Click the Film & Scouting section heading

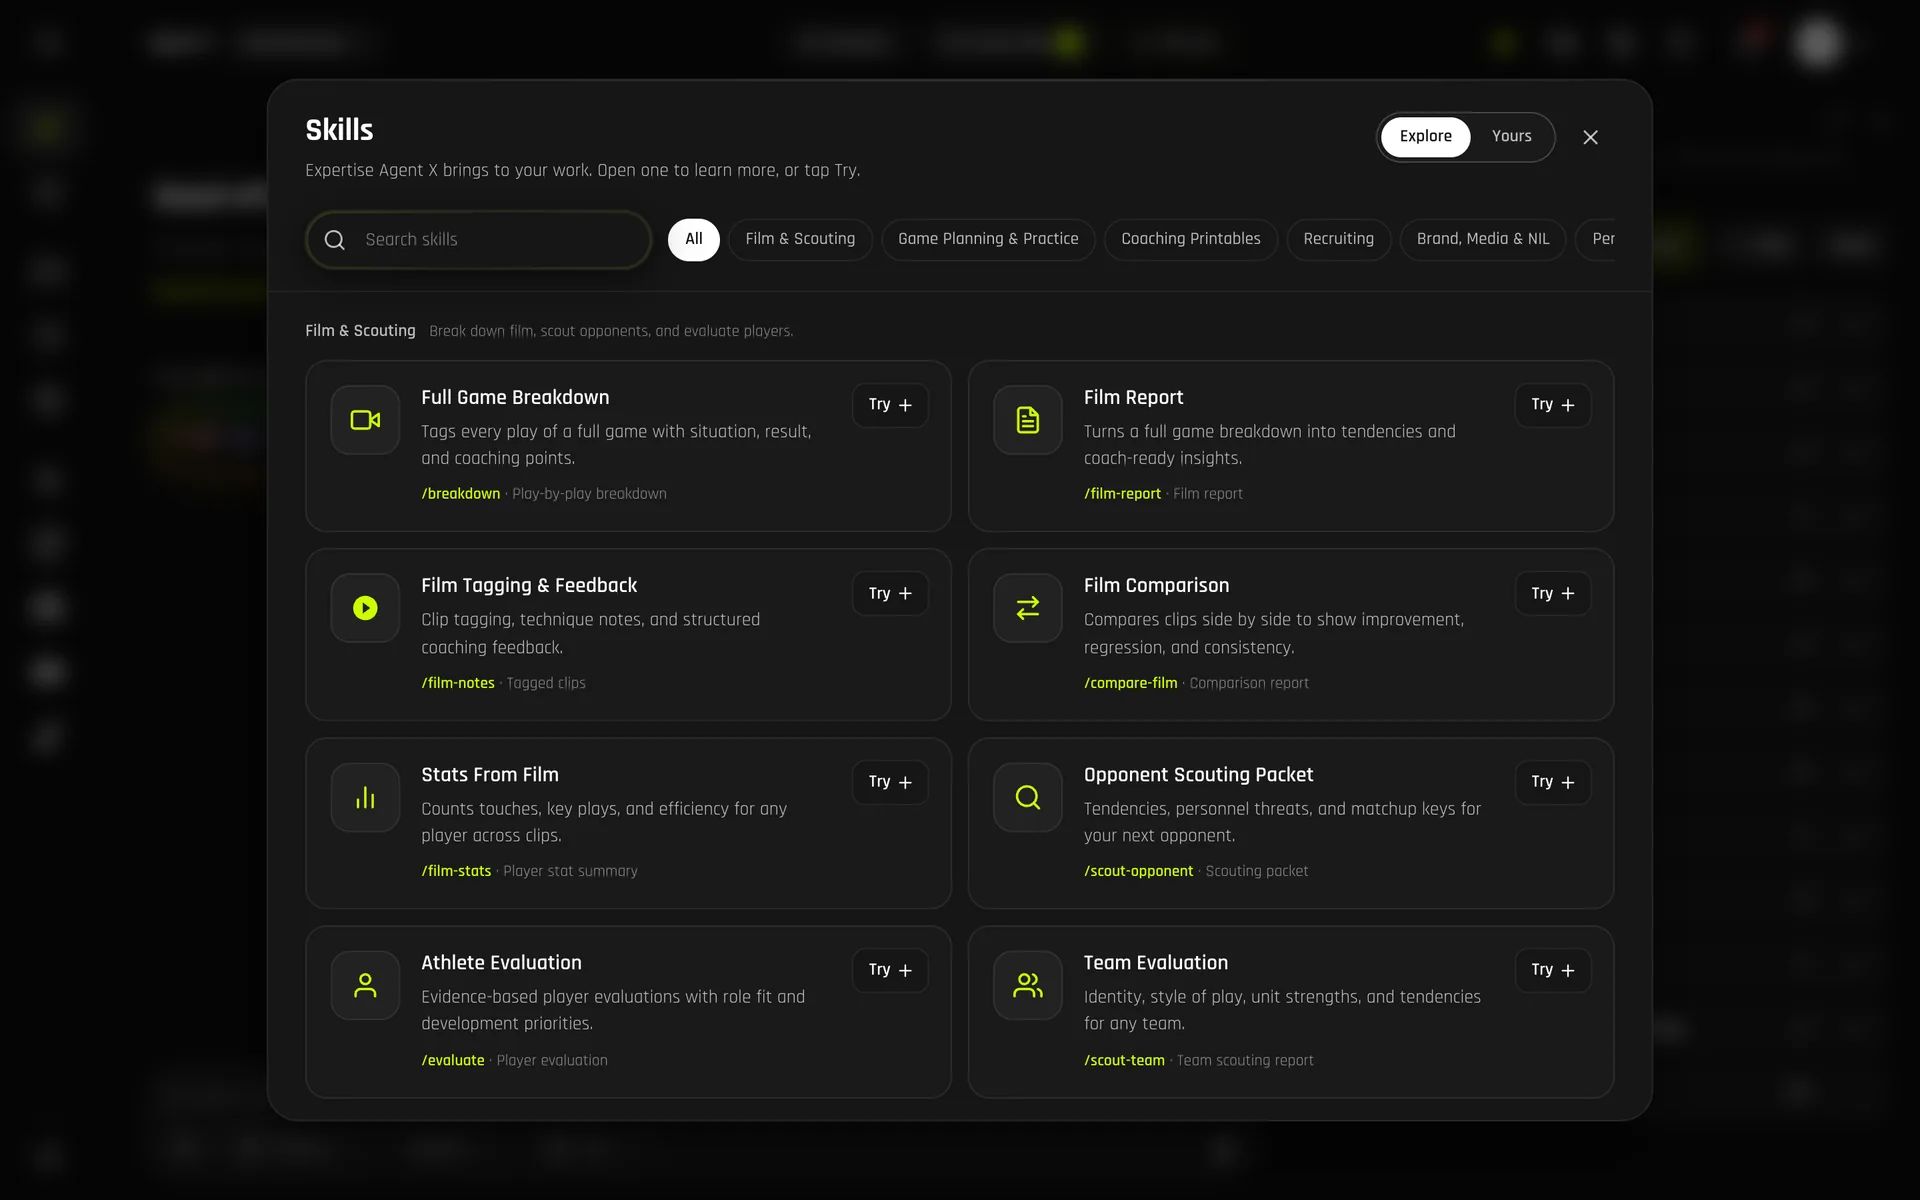pyautogui.click(x=360, y=331)
